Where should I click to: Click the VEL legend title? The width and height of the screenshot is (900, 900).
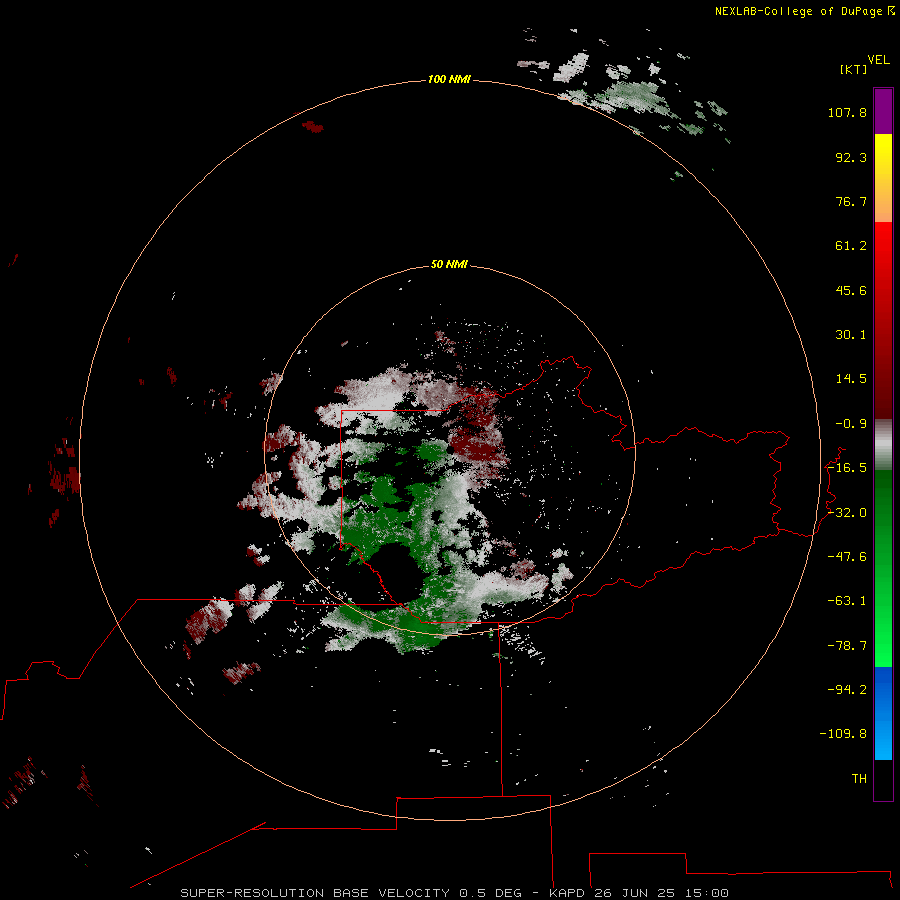(x=878, y=59)
